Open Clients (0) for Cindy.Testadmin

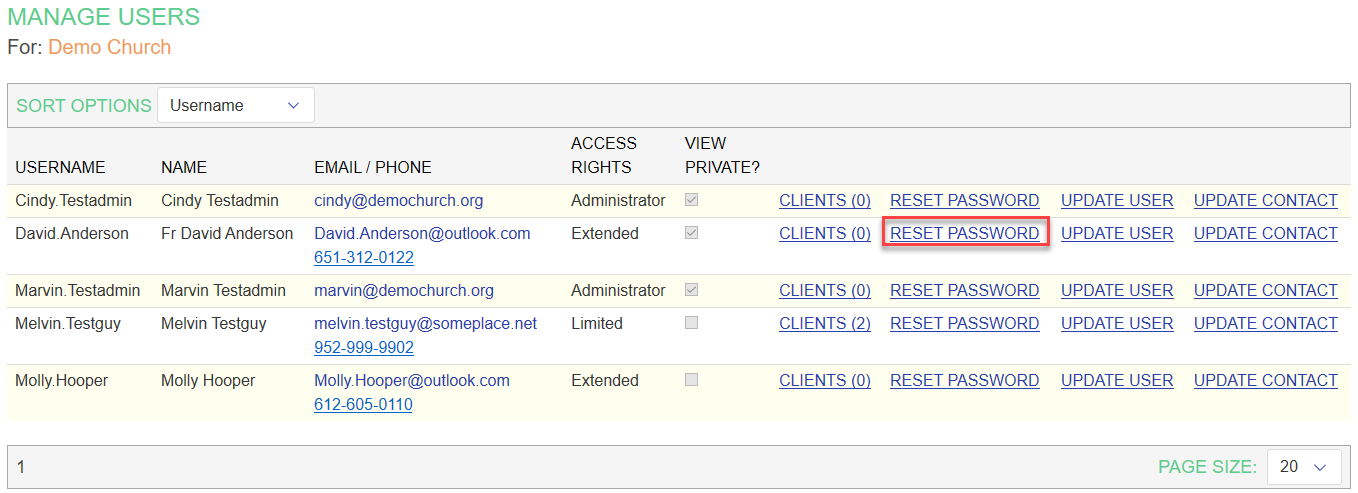coord(825,200)
